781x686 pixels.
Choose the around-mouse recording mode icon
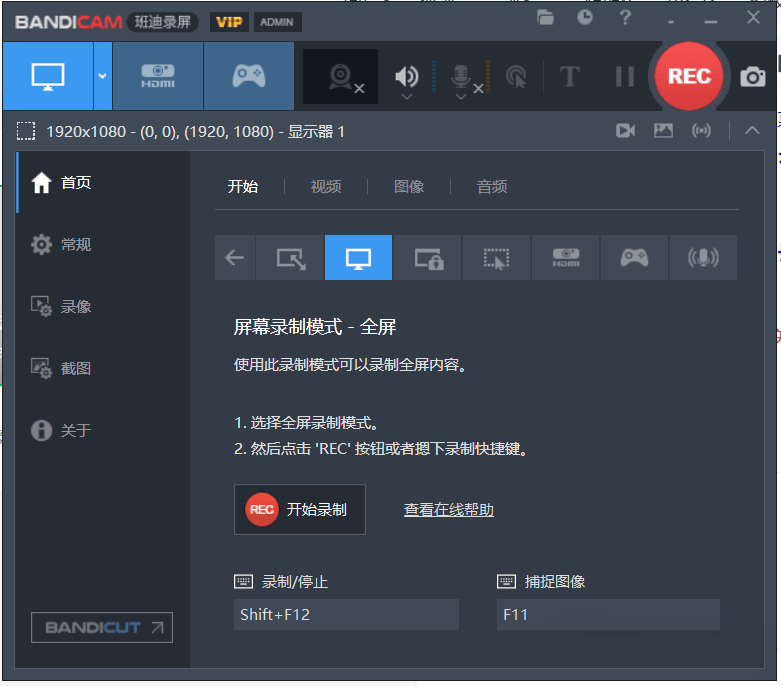pyautogui.click(x=497, y=258)
